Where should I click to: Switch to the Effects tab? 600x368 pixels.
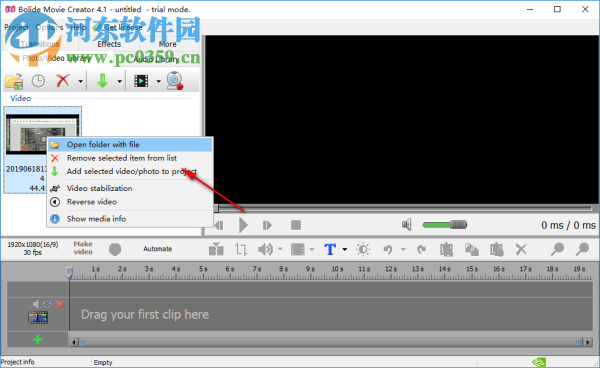(x=109, y=44)
